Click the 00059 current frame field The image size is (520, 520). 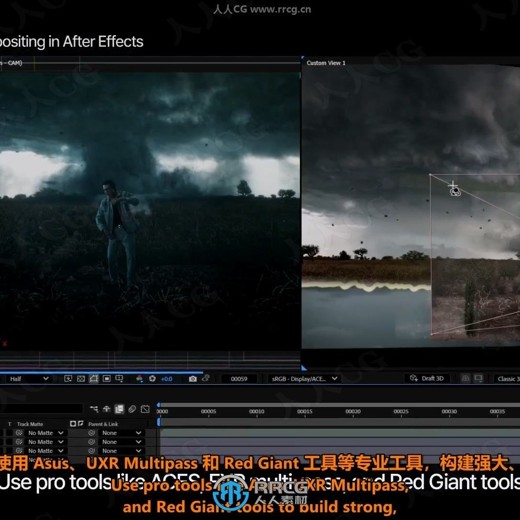[x=239, y=379]
